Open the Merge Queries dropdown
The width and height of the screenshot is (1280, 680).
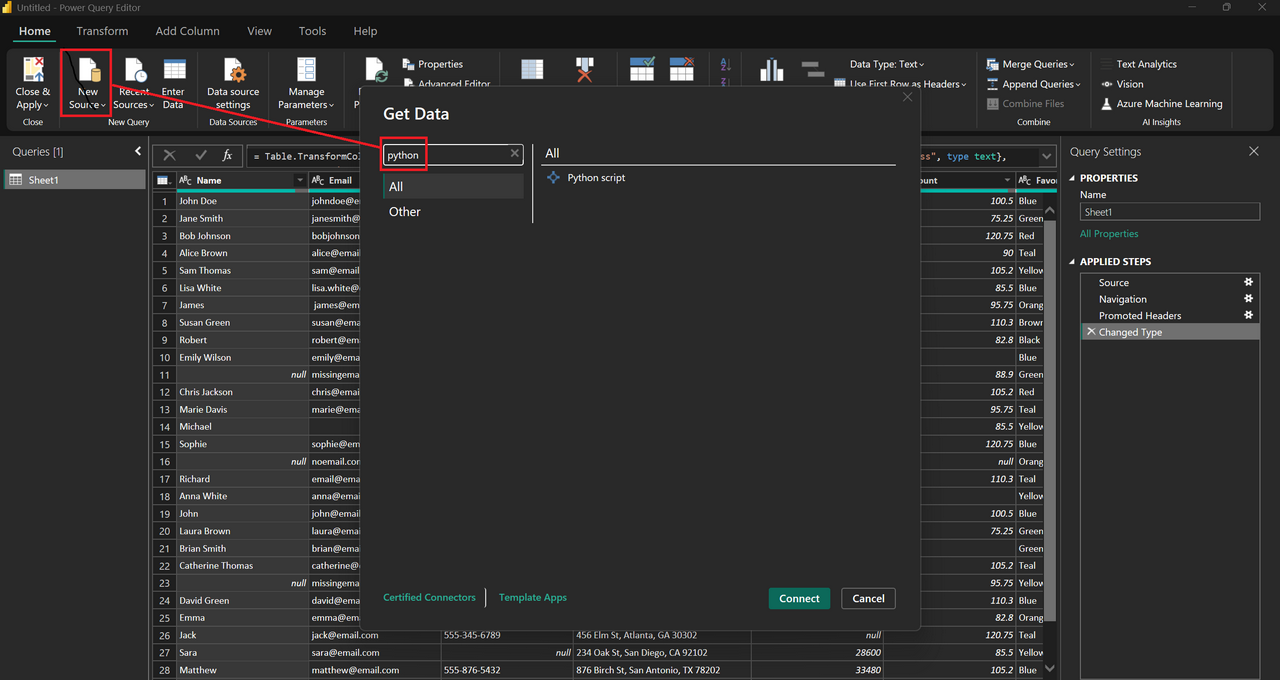pyautogui.click(x=1031, y=64)
